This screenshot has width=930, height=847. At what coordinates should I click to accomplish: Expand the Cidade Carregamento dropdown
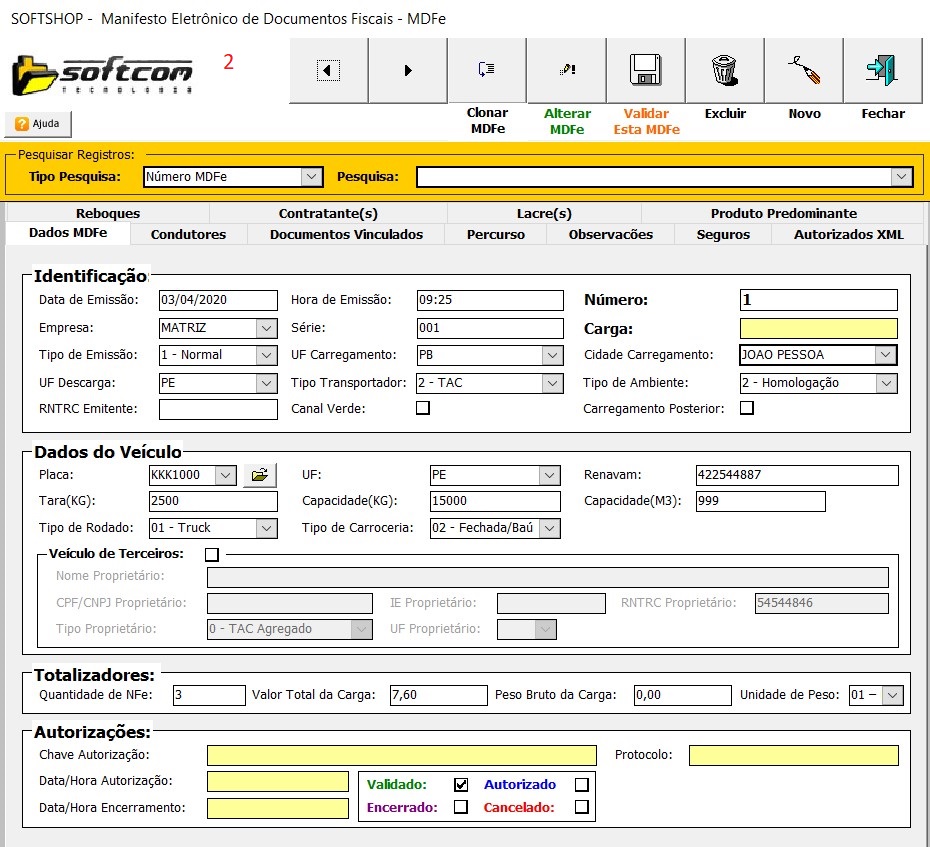pos(884,355)
